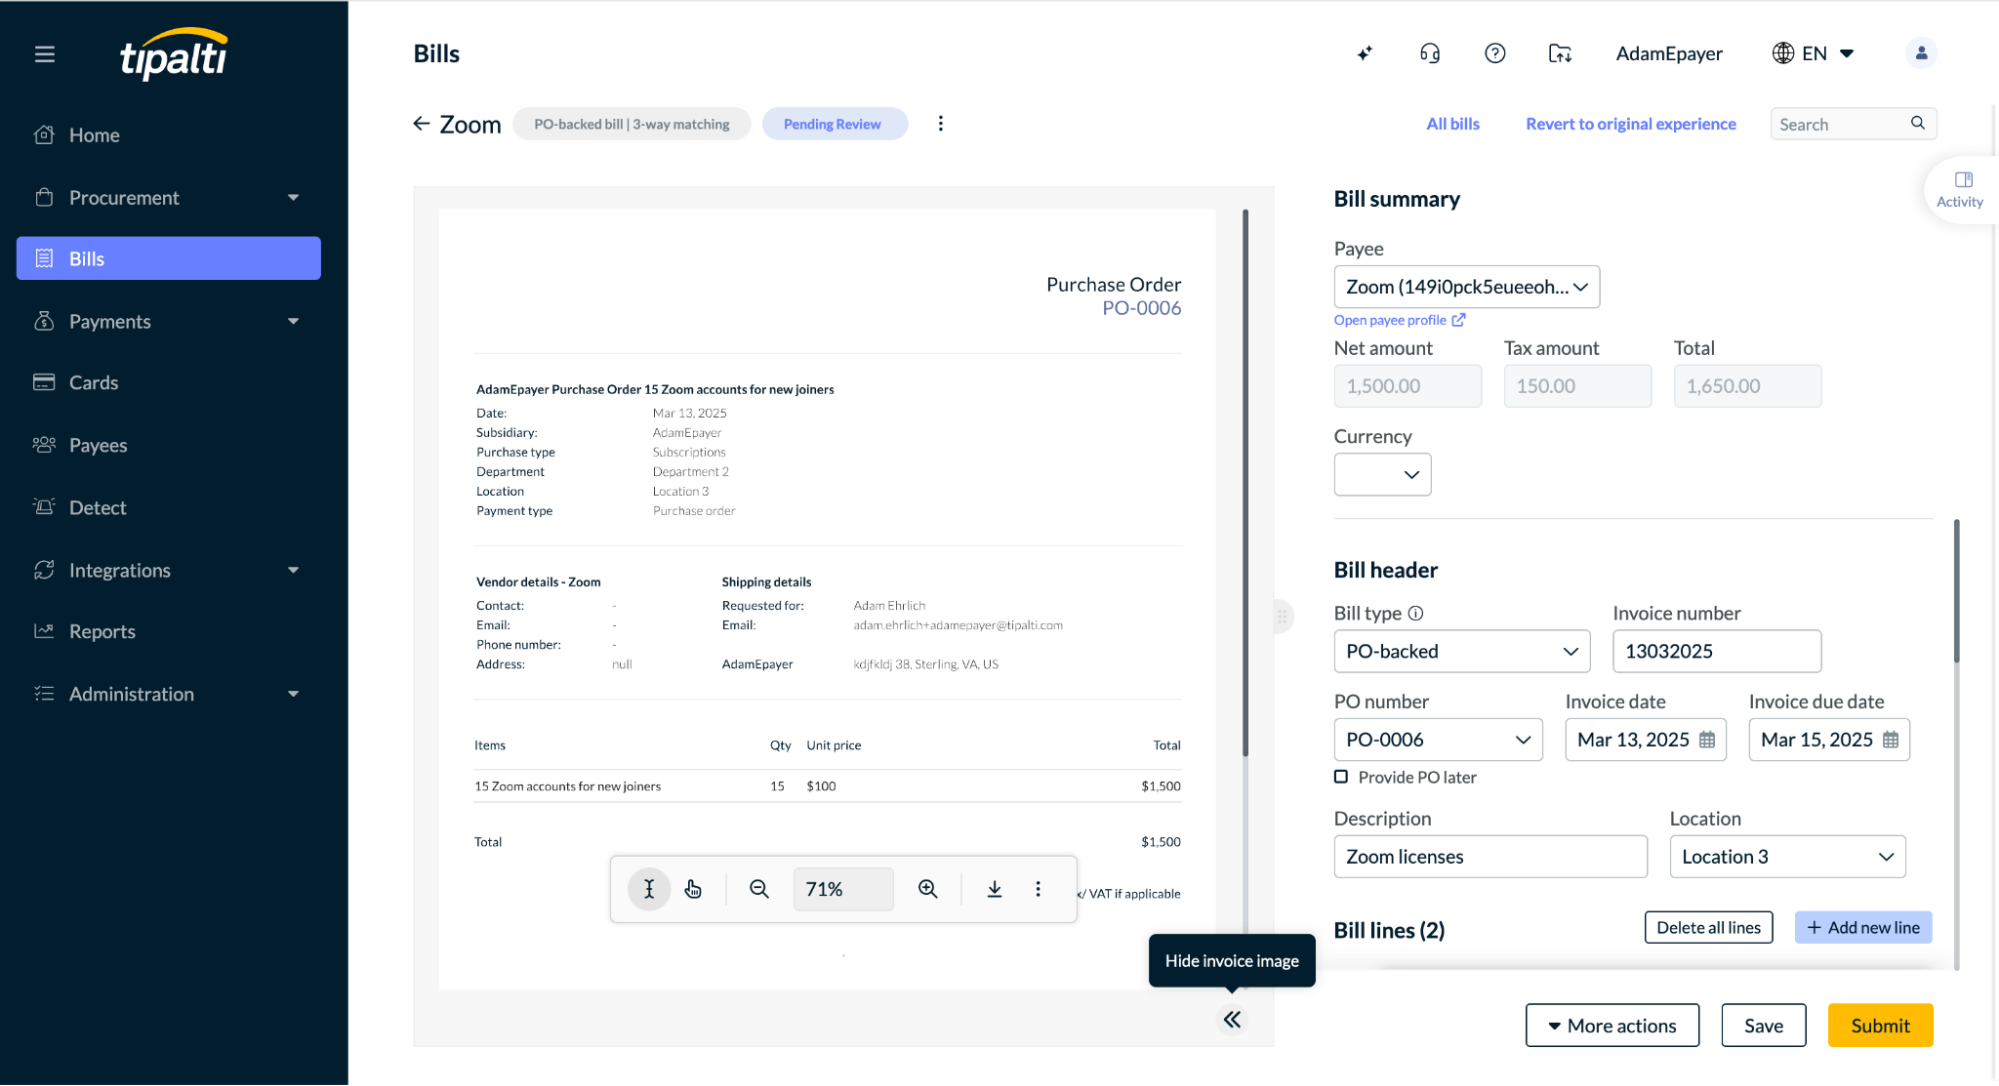Click the headset support icon
1999x1086 pixels.
(1430, 54)
